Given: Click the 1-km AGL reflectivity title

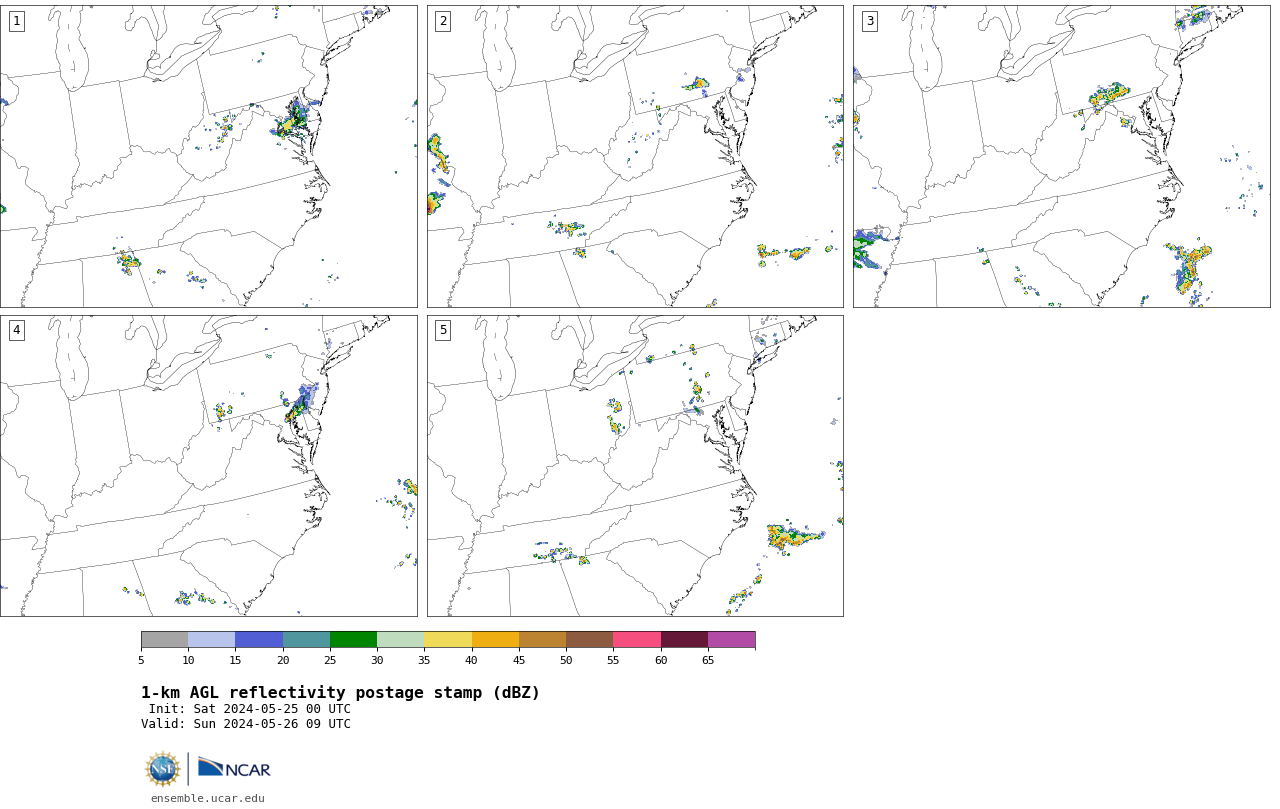Looking at the screenshot, I should point(340,693).
